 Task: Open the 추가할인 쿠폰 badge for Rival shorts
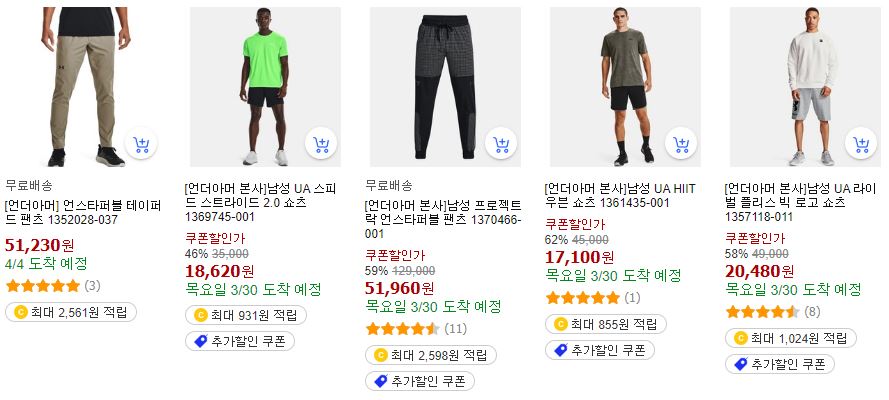click(780, 364)
